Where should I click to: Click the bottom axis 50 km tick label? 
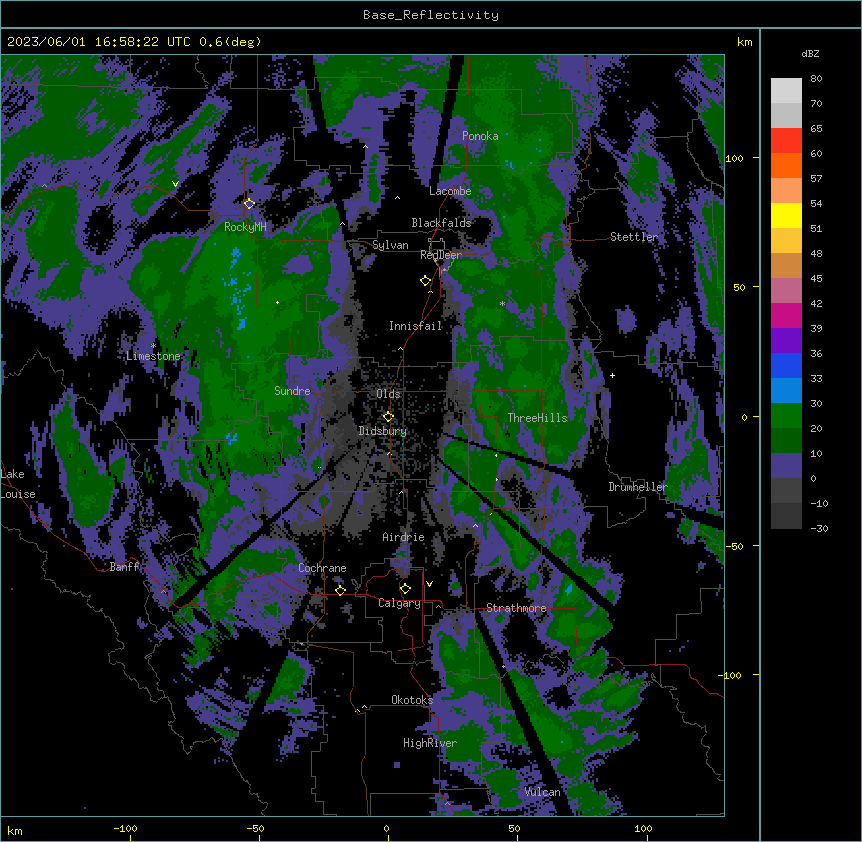click(514, 829)
